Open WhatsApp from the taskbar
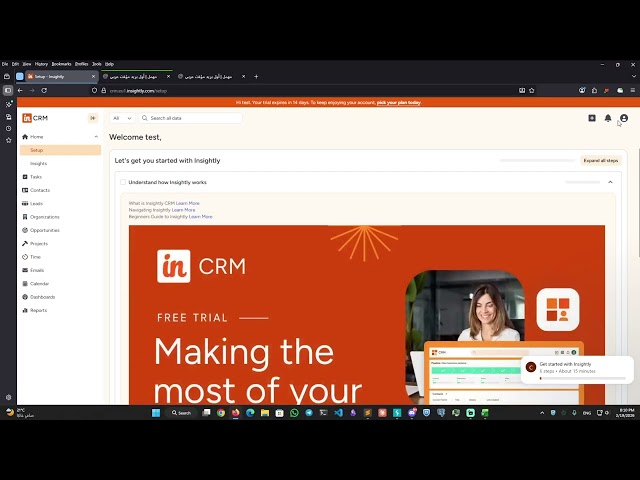This screenshot has height=480, width=640. (294, 413)
